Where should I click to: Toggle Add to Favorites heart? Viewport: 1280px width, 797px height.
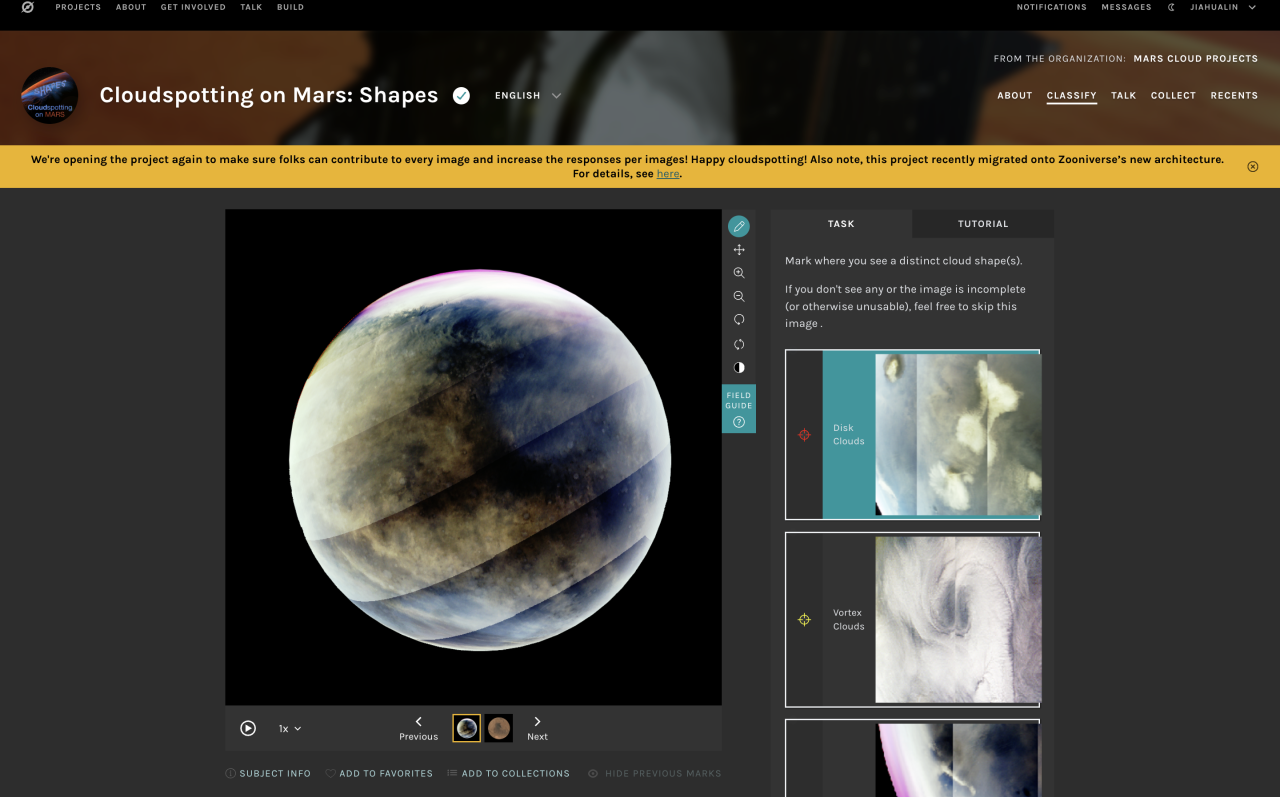pos(379,773)
